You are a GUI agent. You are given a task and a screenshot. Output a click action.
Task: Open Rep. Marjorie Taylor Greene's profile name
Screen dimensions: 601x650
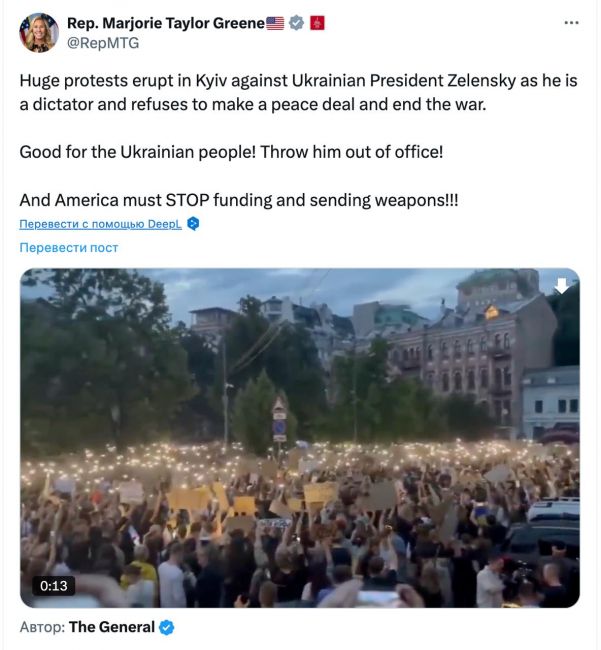pyautogui.click(x=166, y=23)
